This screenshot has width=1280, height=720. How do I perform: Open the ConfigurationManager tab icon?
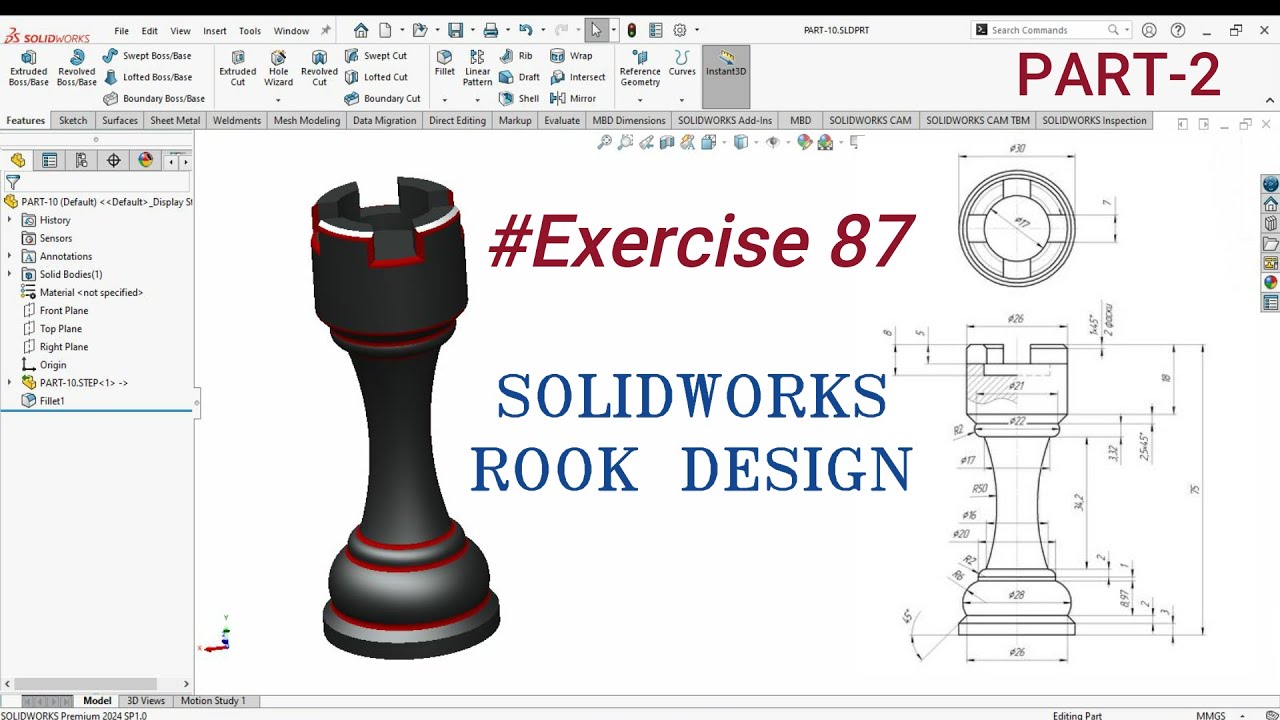81,160
